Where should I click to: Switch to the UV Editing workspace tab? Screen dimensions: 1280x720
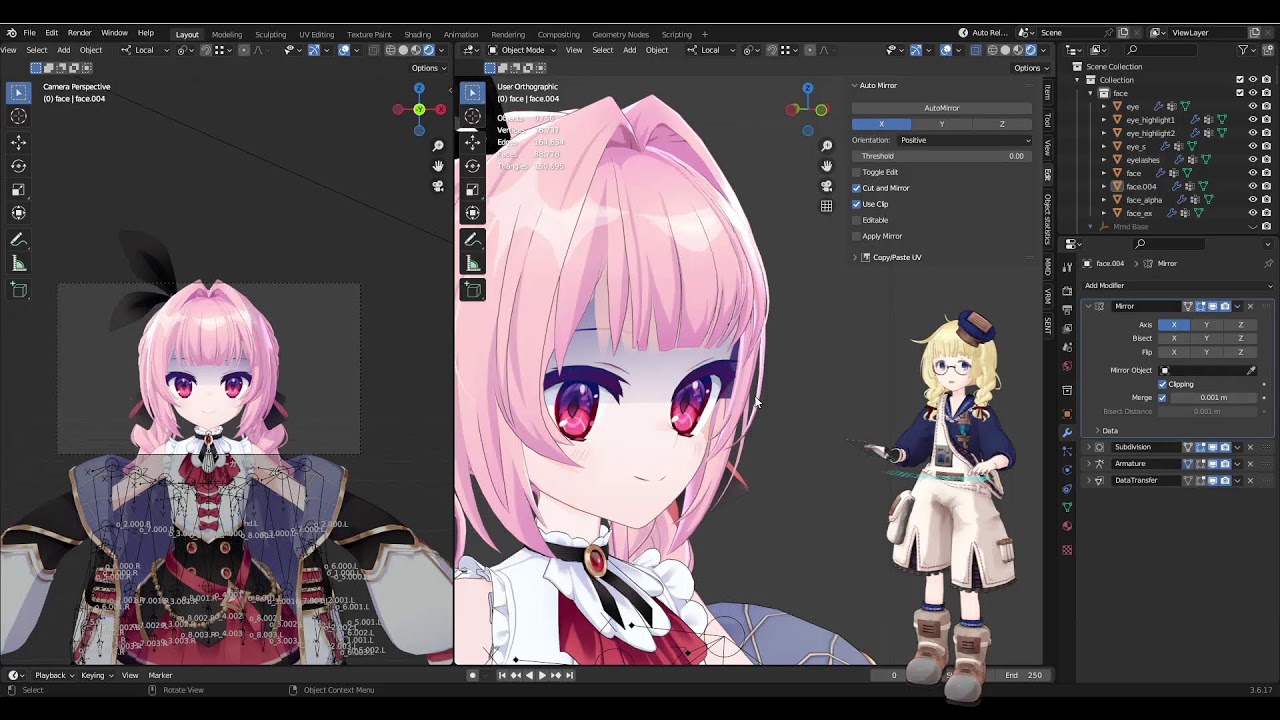pyautogui.click(x=316, y=34)
